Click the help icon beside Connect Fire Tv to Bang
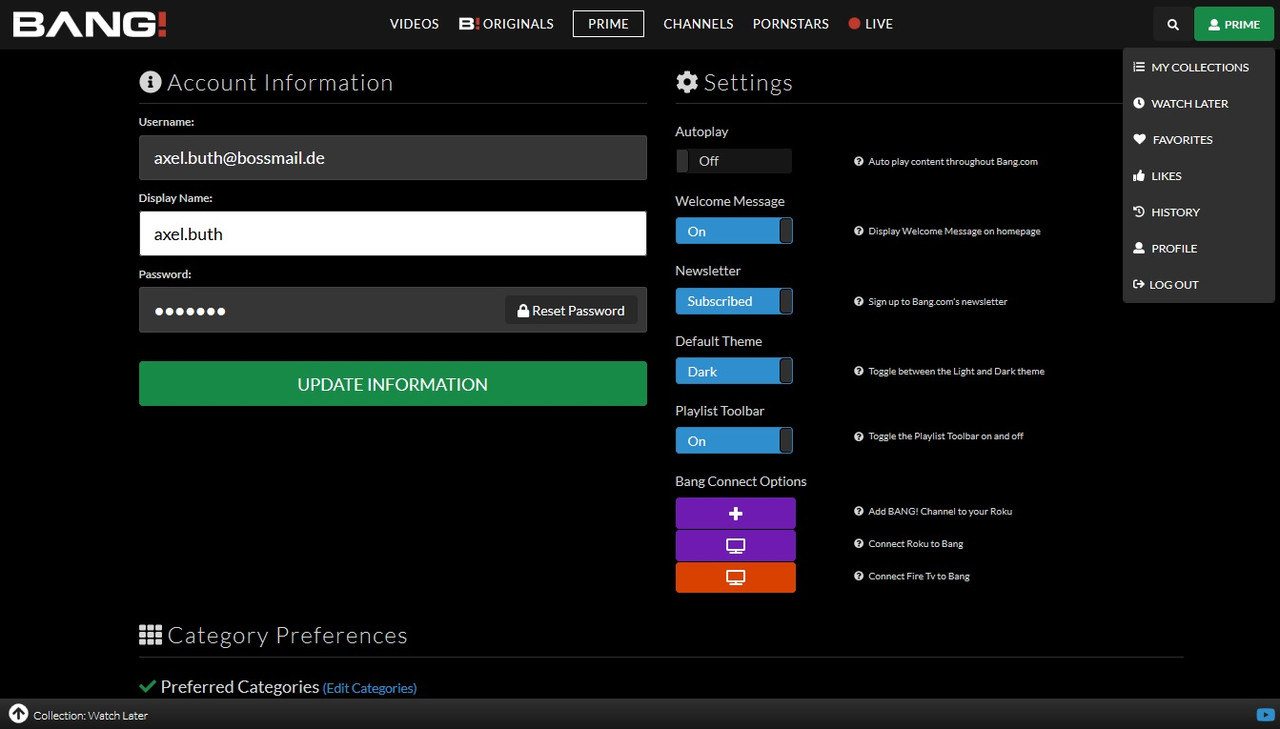1280x729 pixels. coord(859,576)
